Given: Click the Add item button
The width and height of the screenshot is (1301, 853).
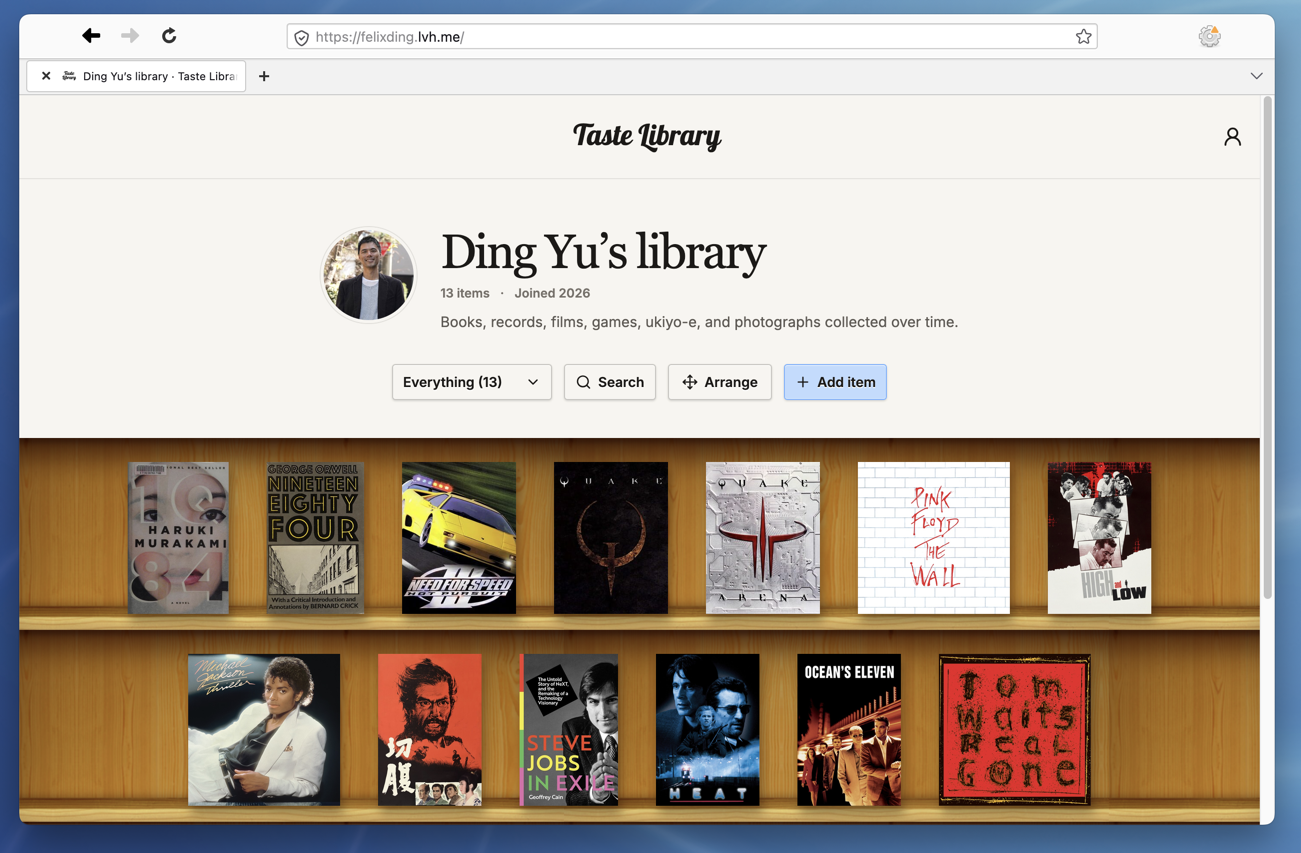Looking at the screenshot, I should point(835,382).
